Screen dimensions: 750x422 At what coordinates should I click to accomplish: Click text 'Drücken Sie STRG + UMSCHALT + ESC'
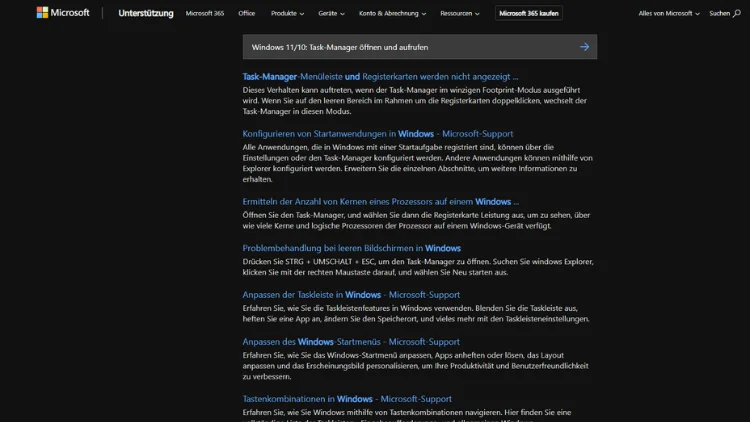(x=308, y=262)
